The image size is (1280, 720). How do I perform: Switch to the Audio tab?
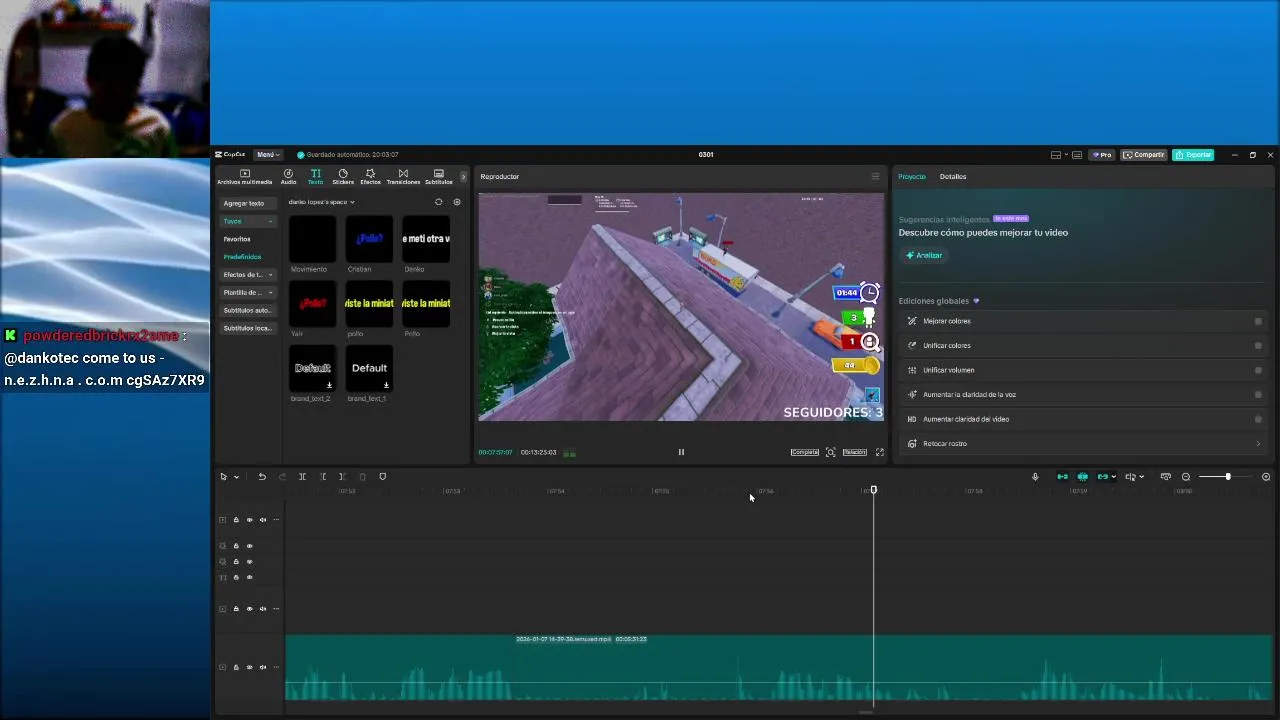288,177
